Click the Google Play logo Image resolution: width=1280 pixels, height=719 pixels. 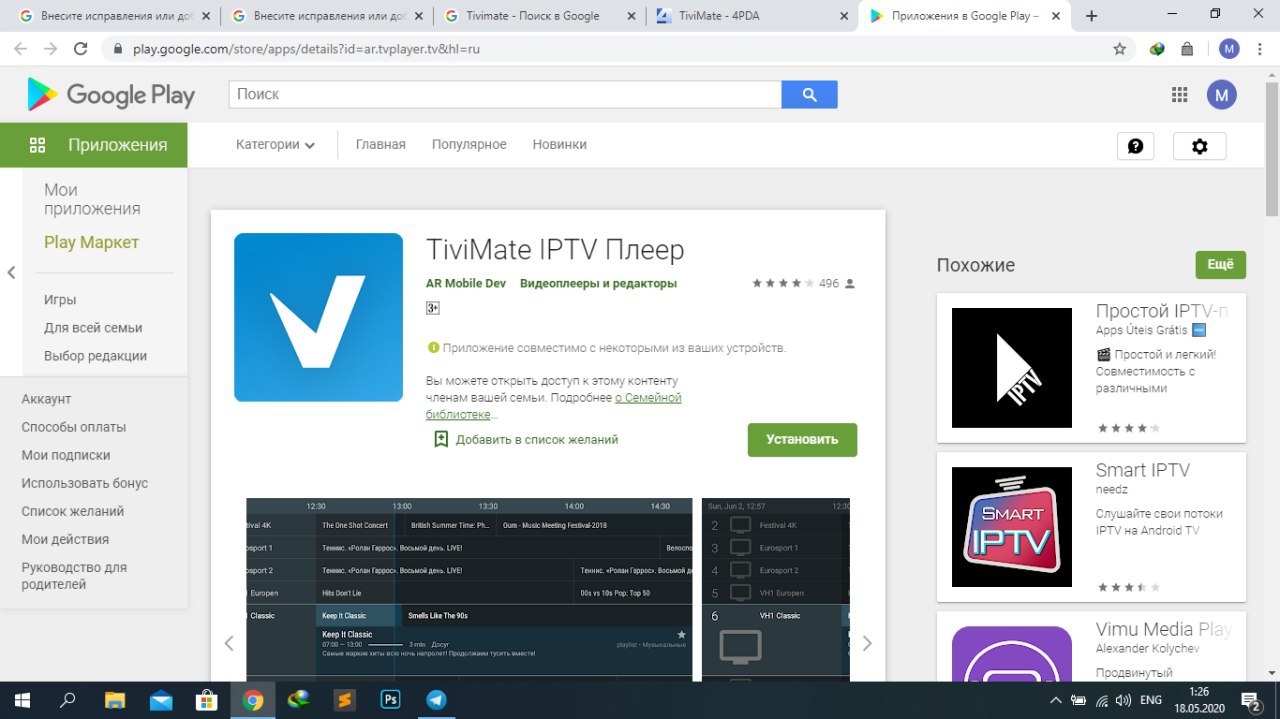[111, 95]
